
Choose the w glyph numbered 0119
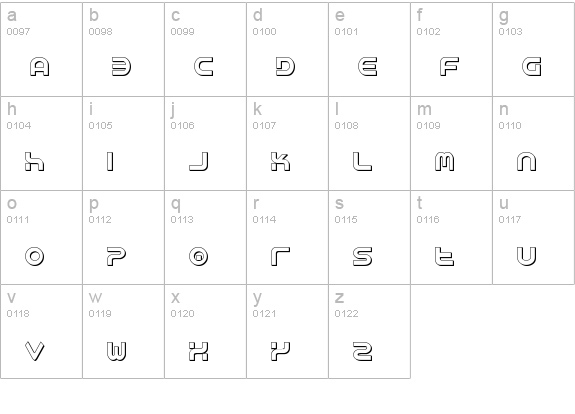(x=117, y=351)
